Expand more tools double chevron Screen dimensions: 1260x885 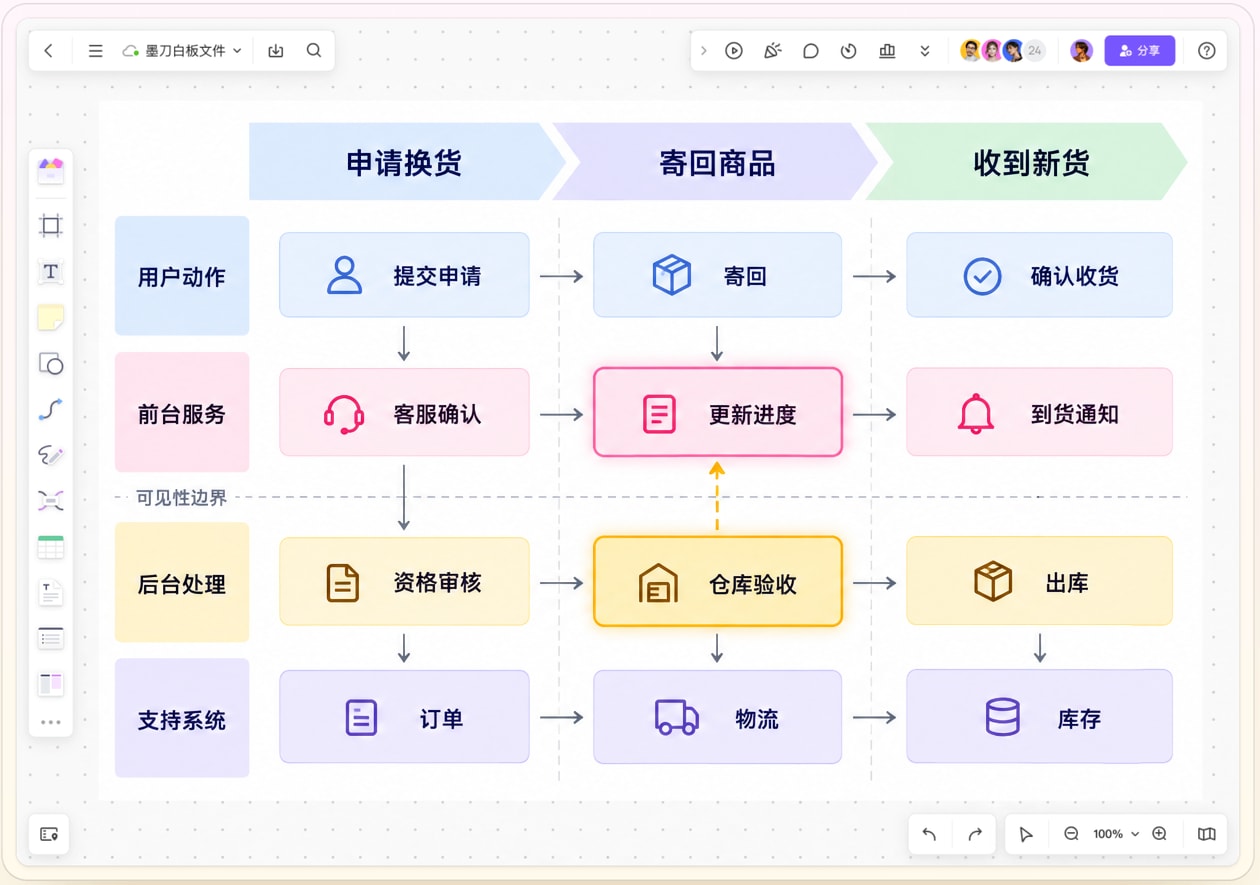pos(925,50)
